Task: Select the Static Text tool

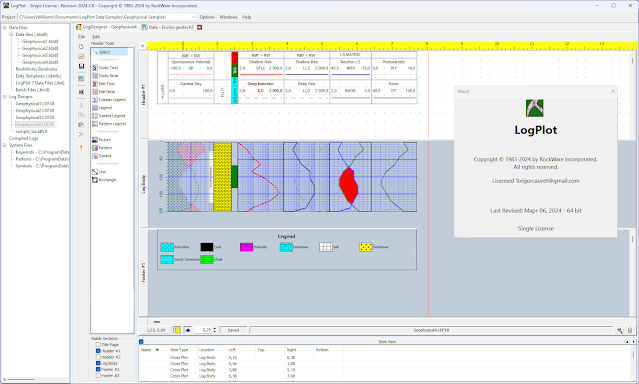Action: pos(105,68)
